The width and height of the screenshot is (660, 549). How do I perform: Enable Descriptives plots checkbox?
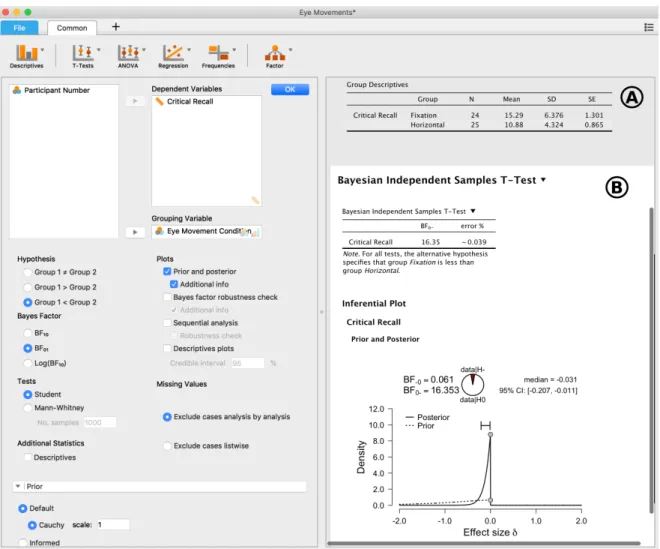167,349
